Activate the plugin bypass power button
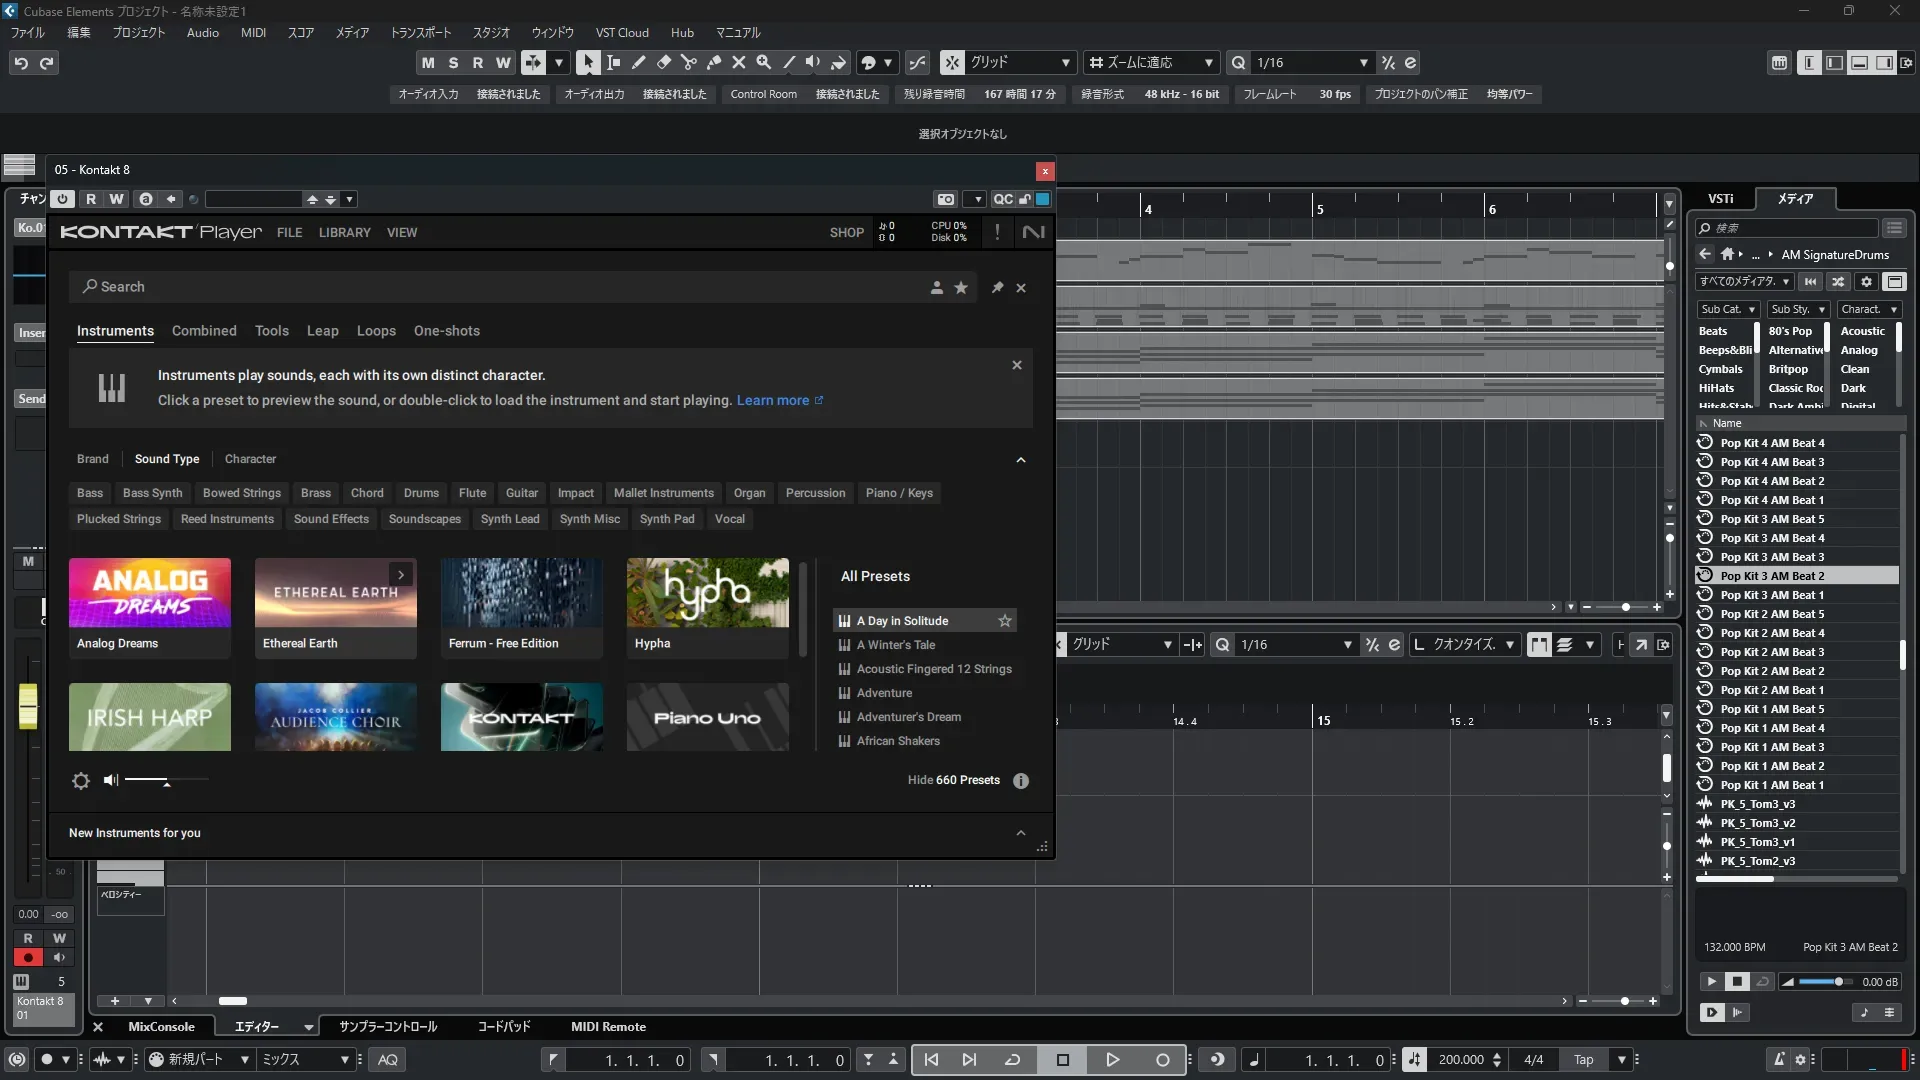 [x=62, y=199]
